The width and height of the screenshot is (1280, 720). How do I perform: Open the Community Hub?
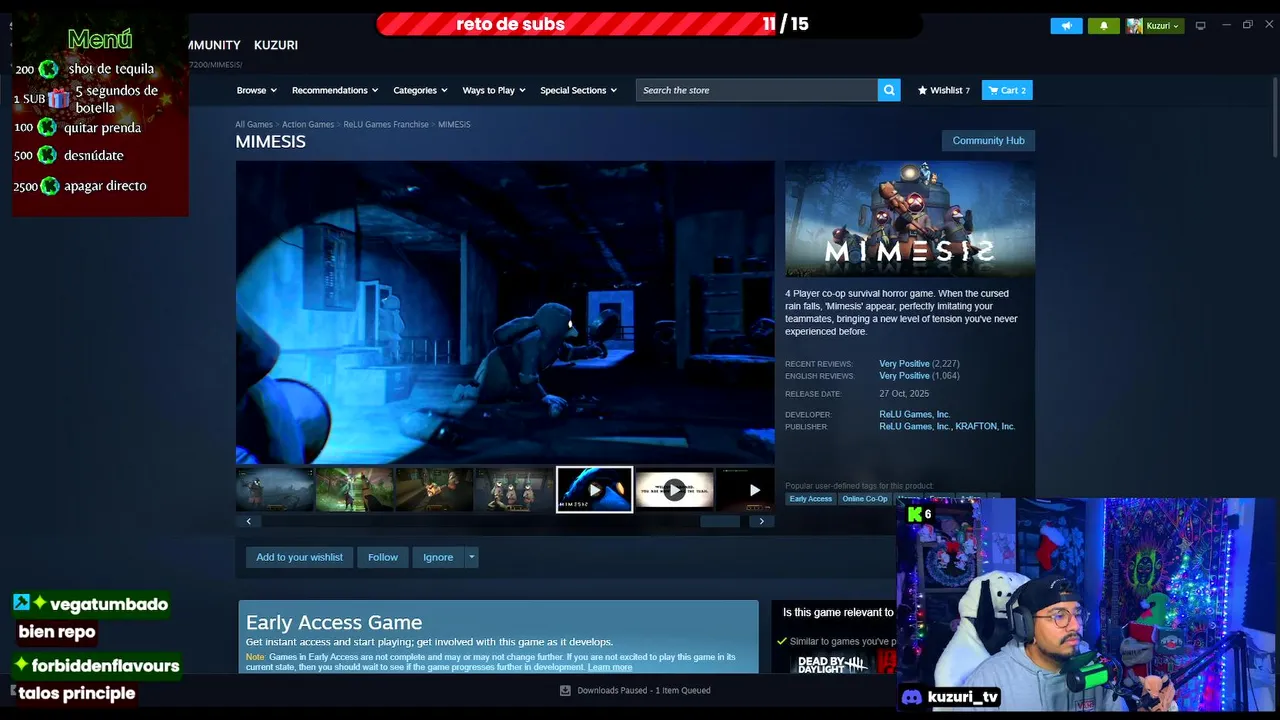coord(988,140)
